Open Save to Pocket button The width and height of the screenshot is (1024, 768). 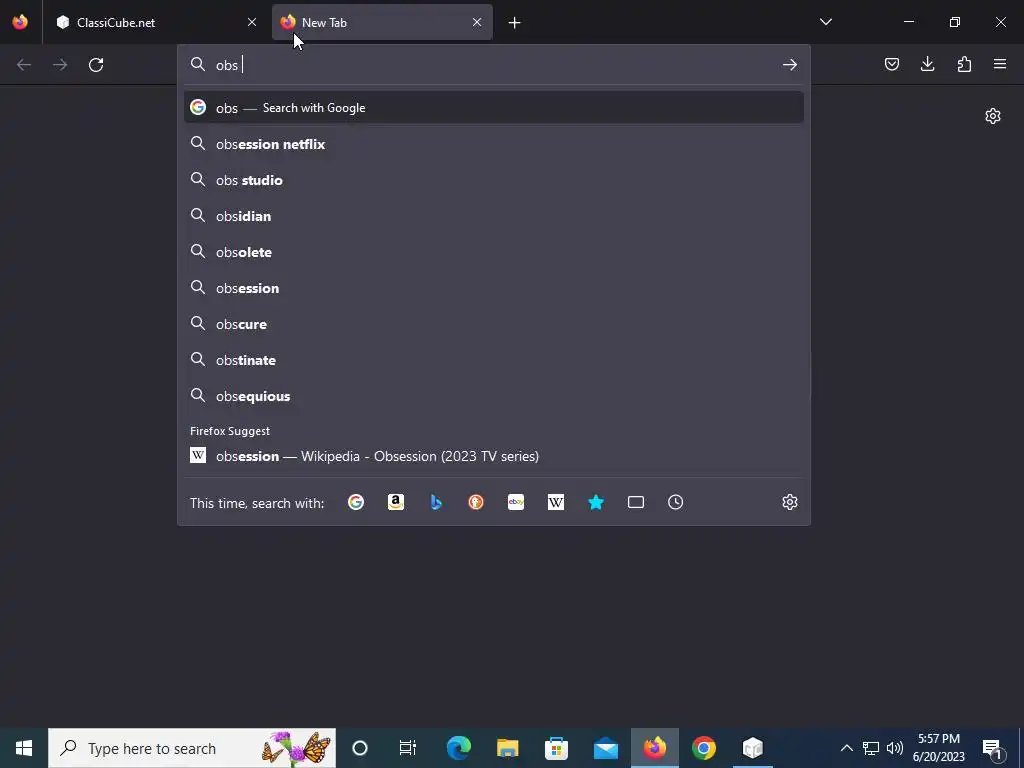891,64
